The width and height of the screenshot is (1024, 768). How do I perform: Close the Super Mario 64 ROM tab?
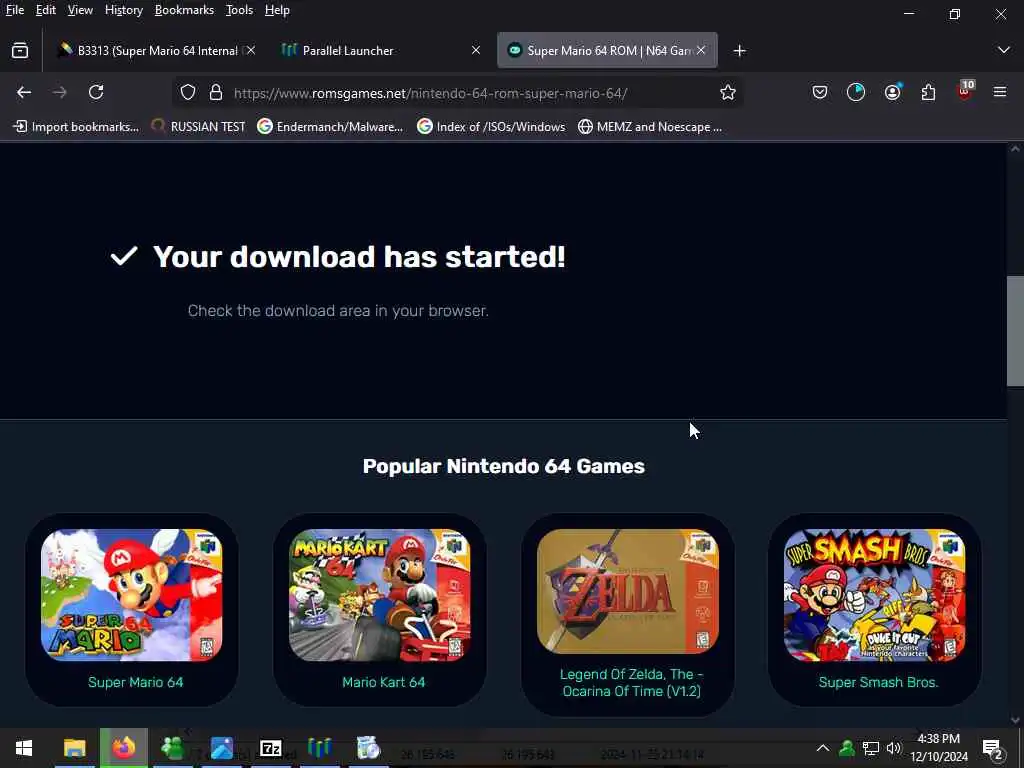pyautogui.click(x=701, y=50)
